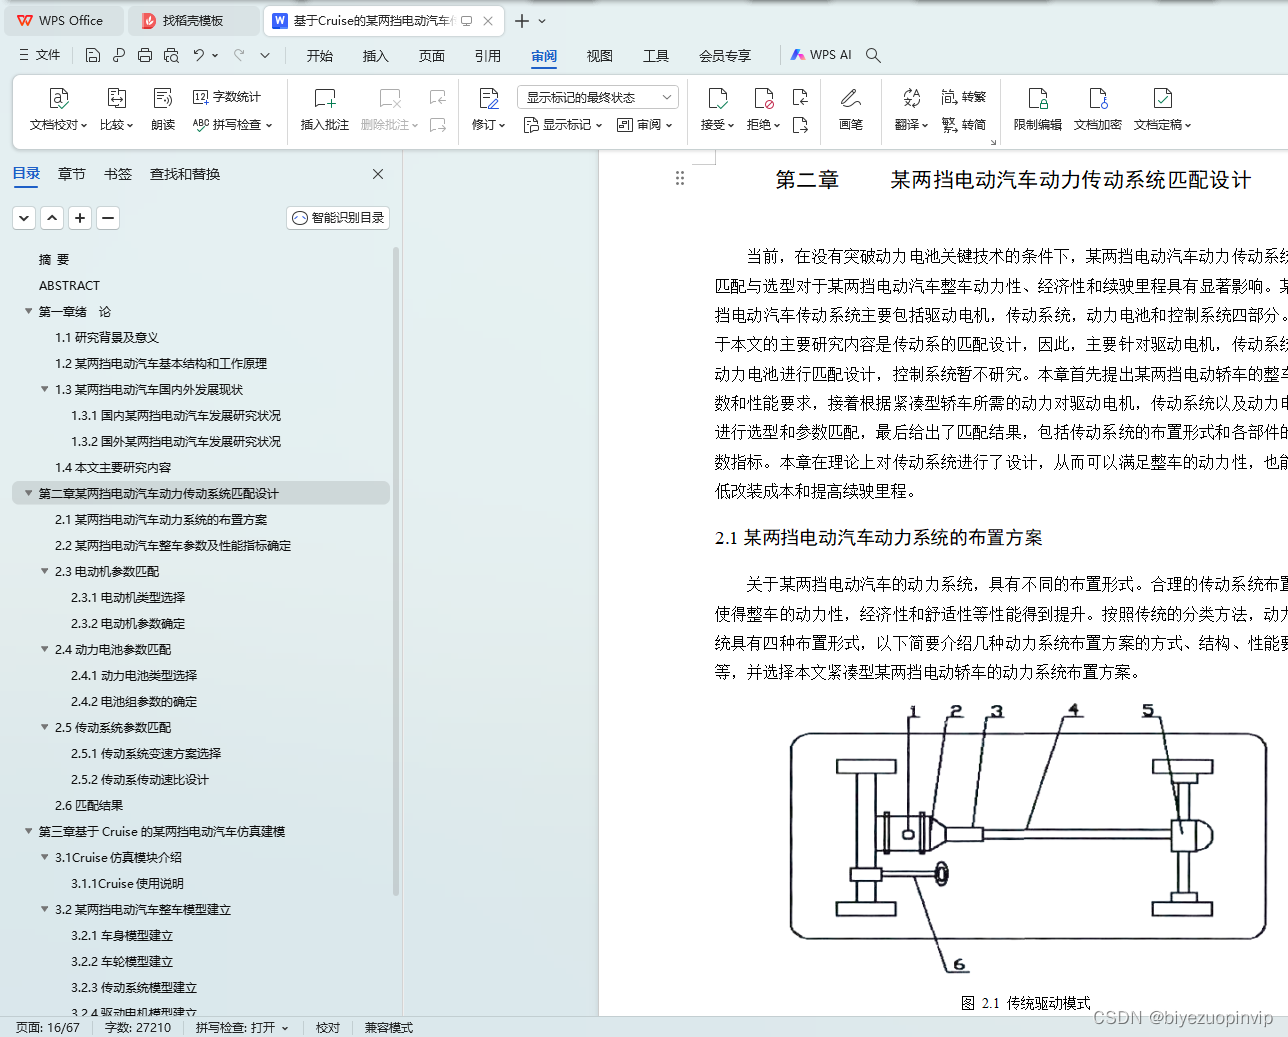Click the navigation pane vertical scrollbar
This screenshot has height=1037, width=1288.
coord(396,570)
